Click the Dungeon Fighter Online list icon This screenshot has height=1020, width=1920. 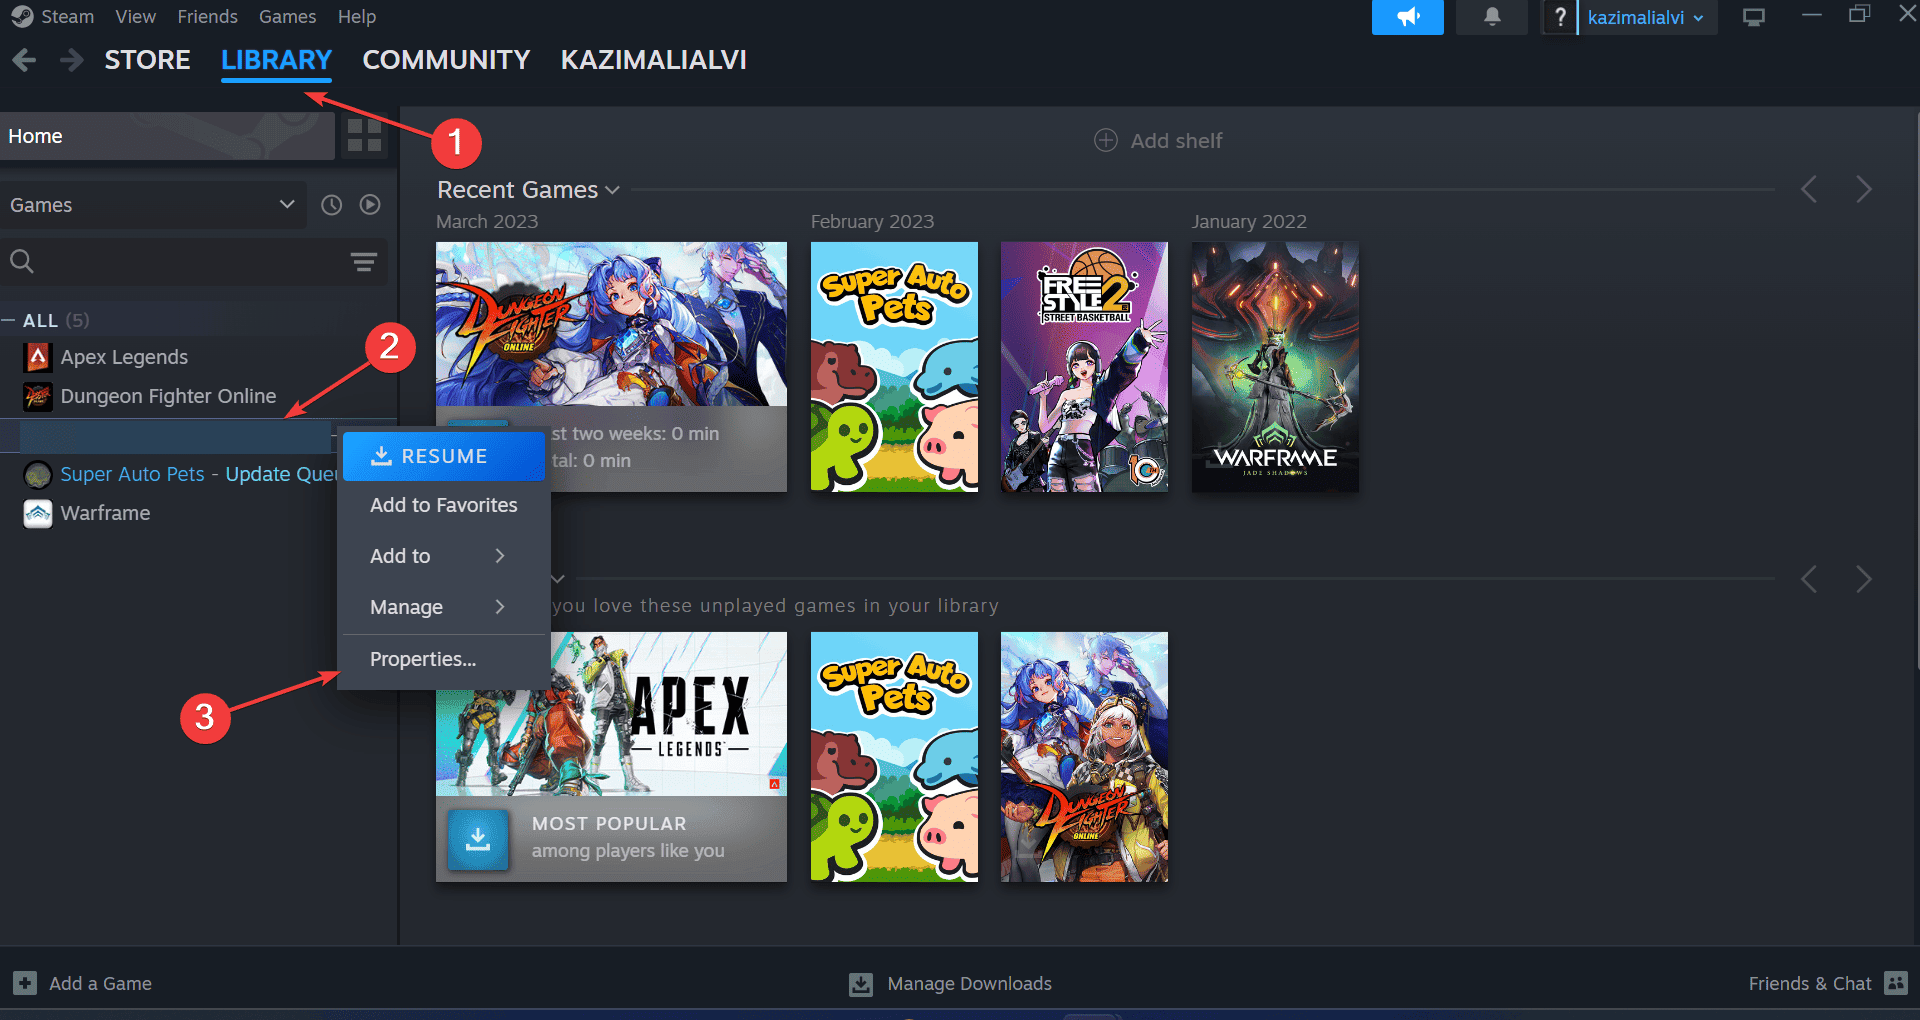click(38, 396)
